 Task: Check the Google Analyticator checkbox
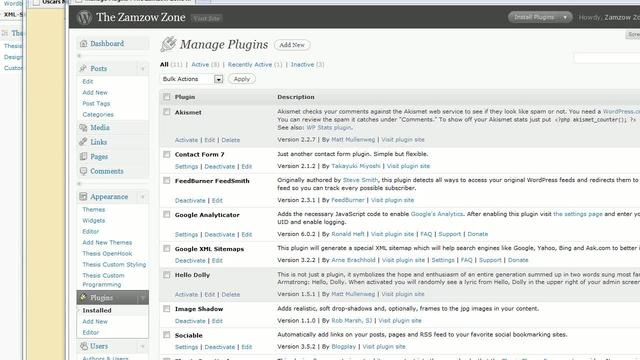point(167,214)
